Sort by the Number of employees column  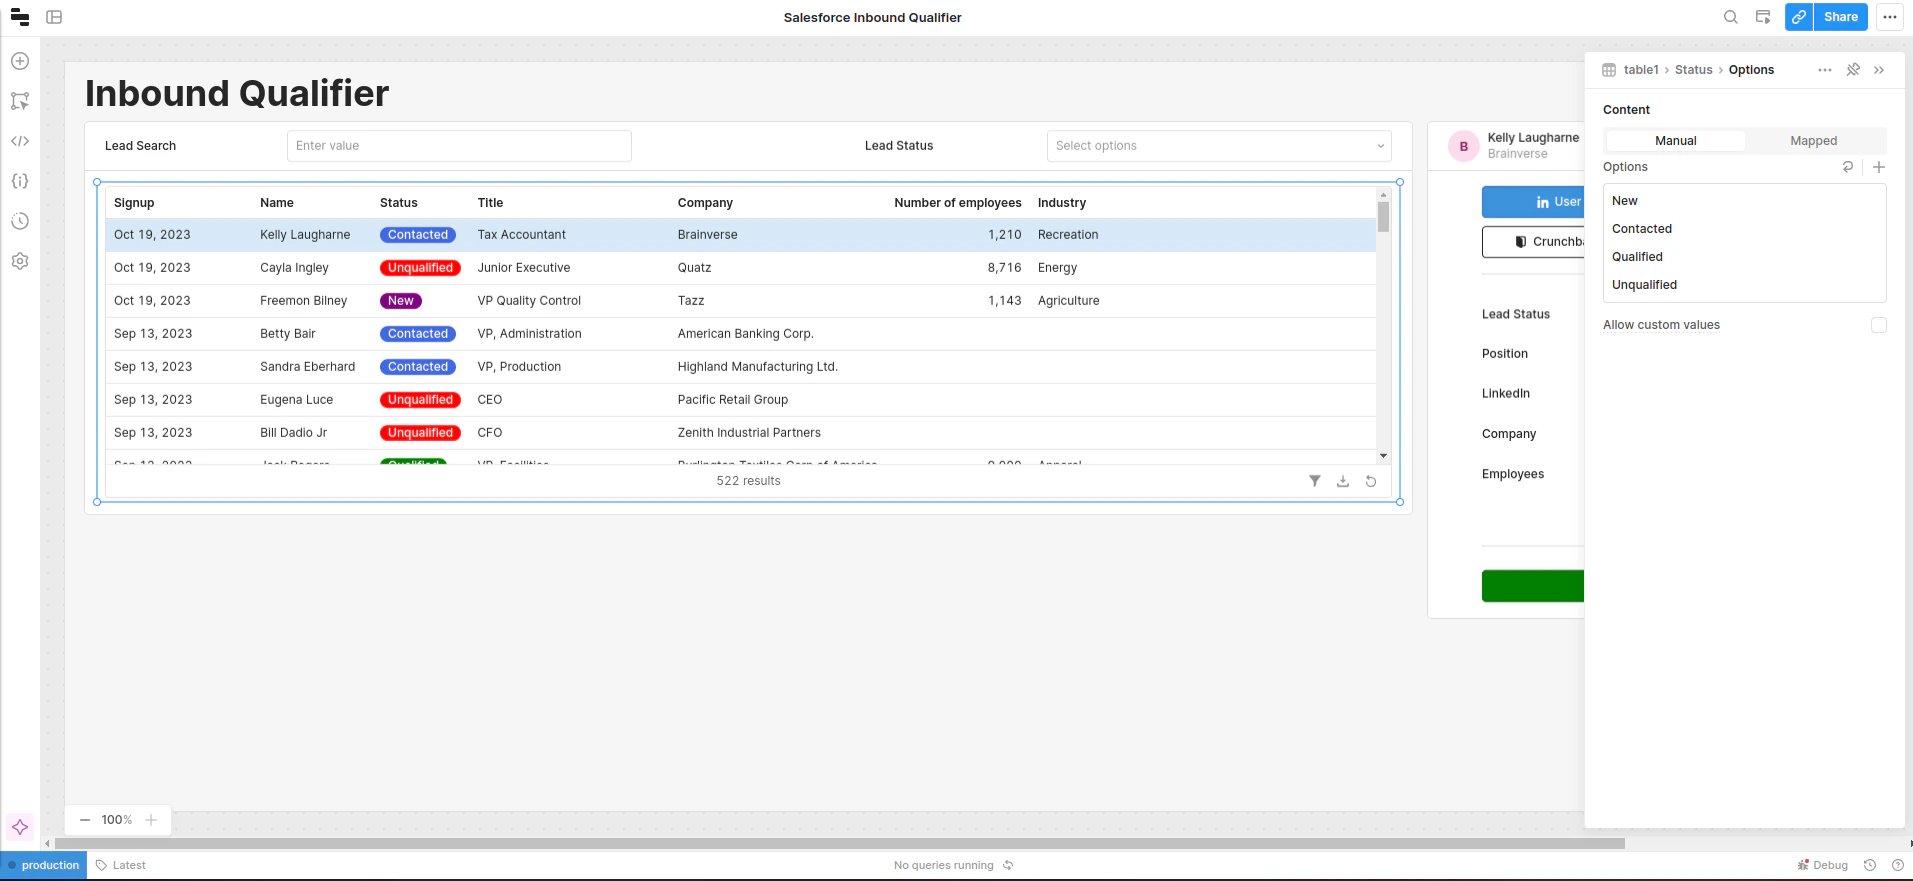(x=958, y=203)
